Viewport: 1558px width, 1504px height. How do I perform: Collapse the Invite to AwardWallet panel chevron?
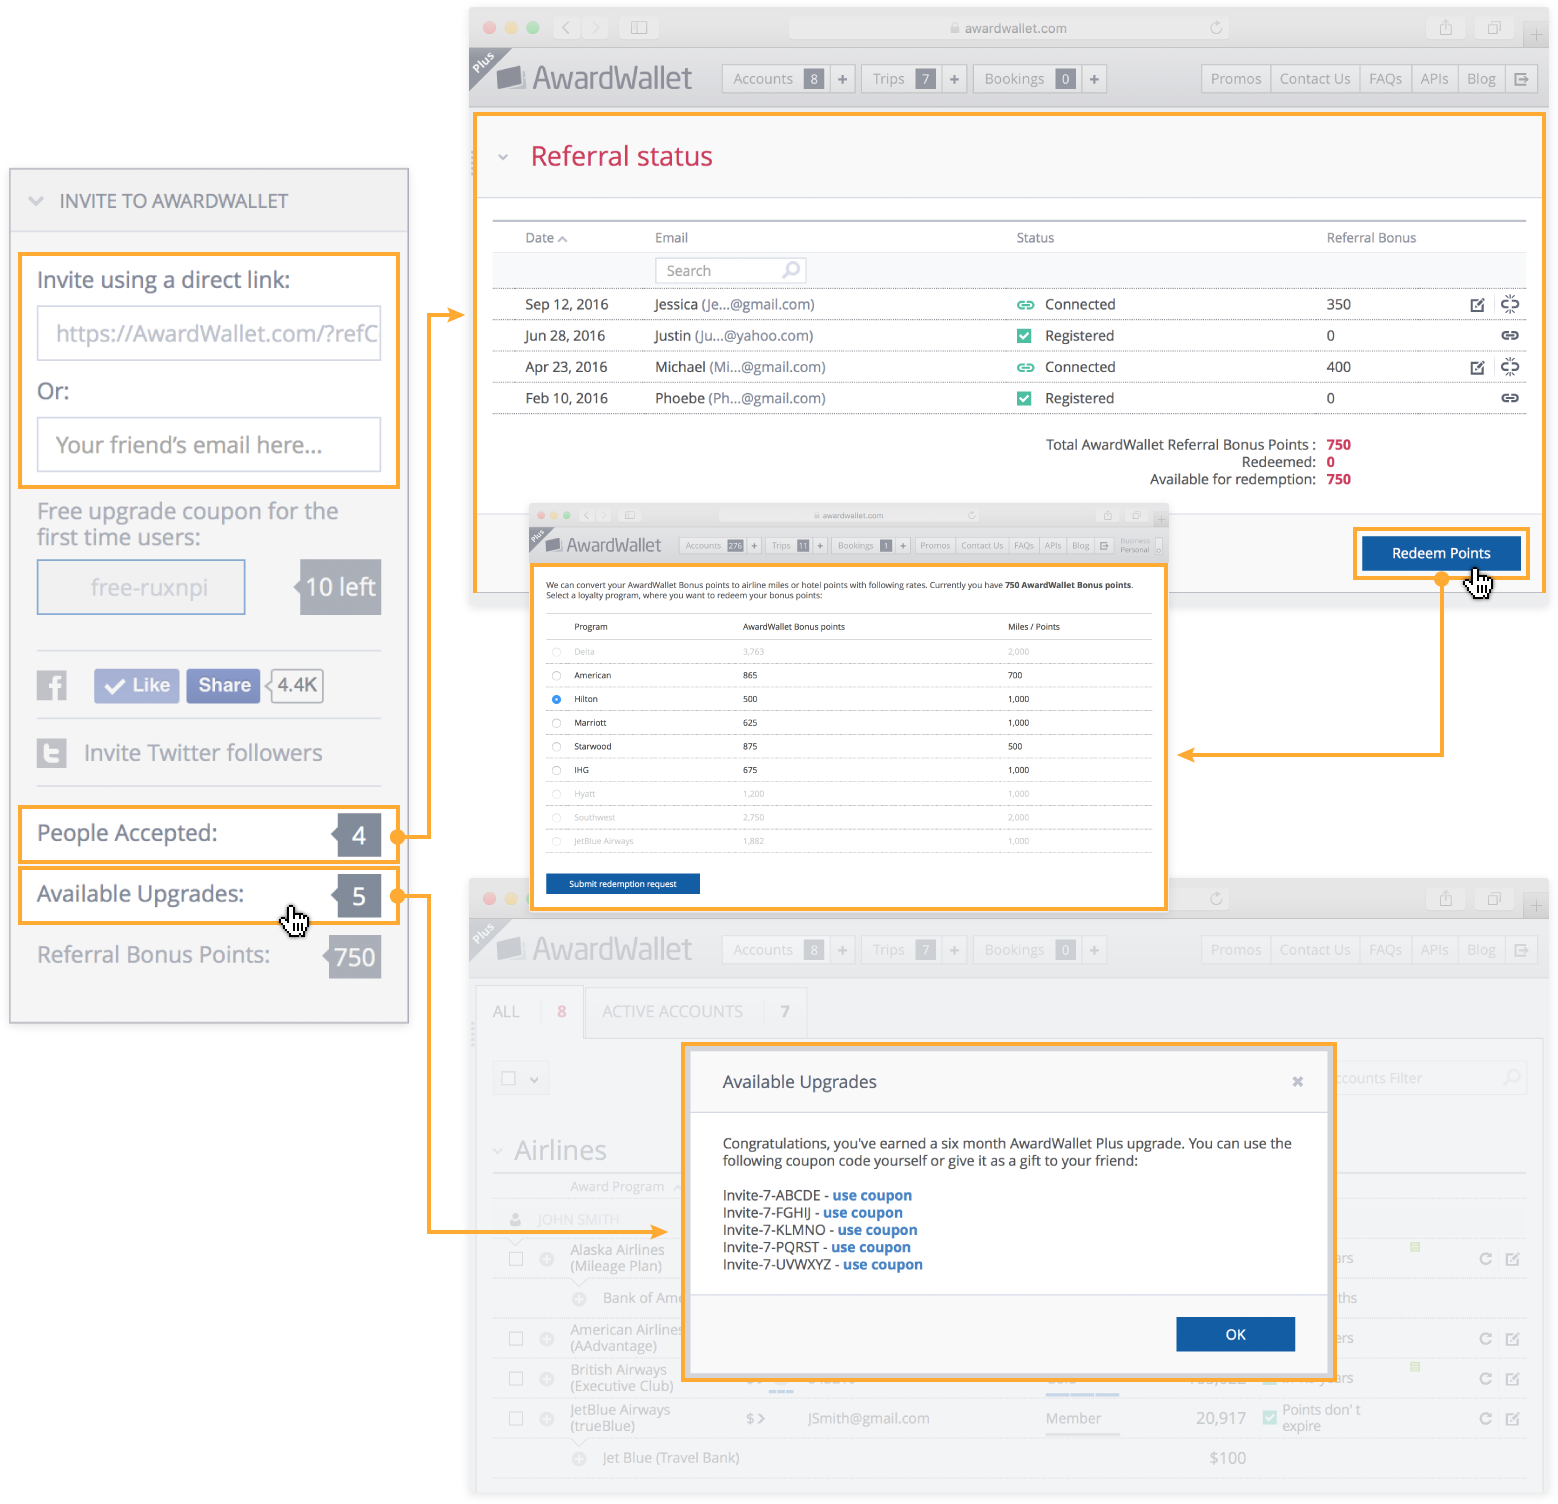coord(36,201)
